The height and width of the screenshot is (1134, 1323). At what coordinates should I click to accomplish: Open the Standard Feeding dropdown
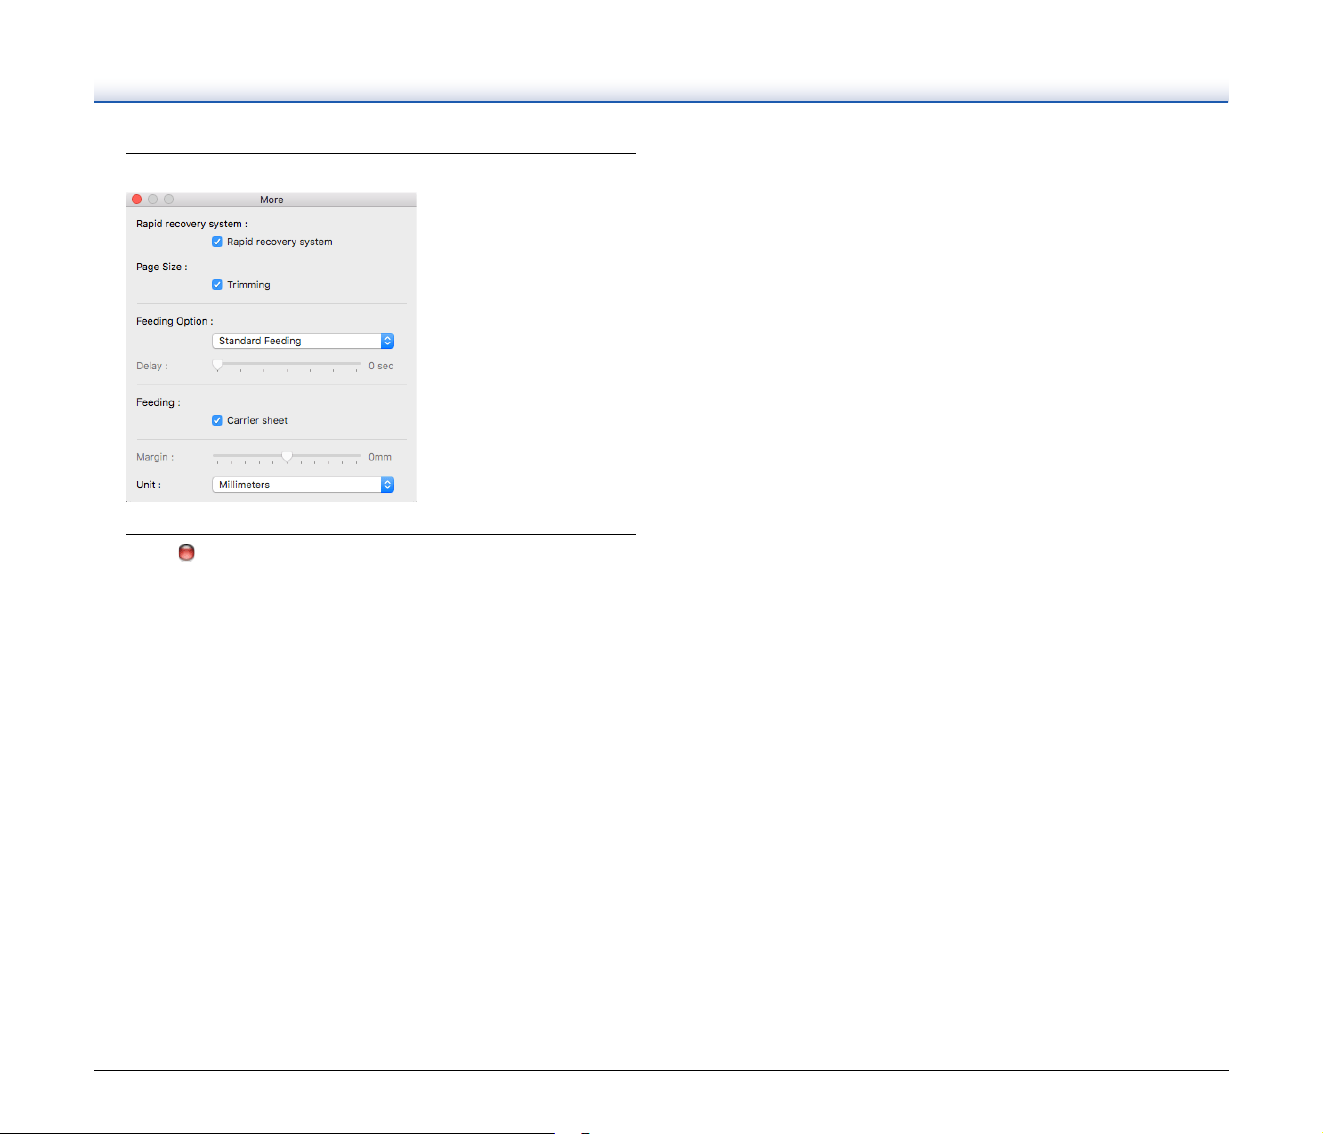tap(303, 341)
